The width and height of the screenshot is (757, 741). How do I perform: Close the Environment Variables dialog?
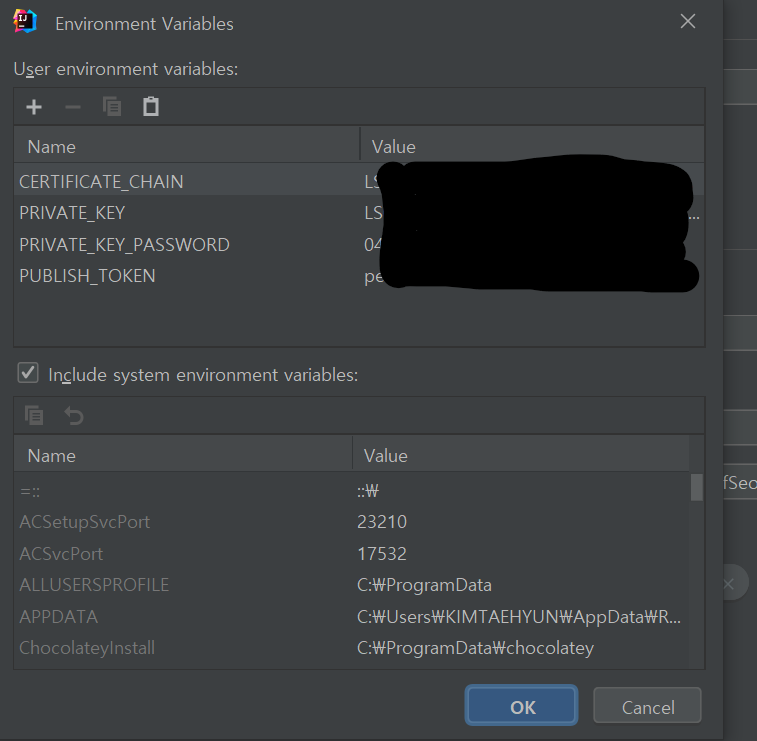[x=687, y=21]
